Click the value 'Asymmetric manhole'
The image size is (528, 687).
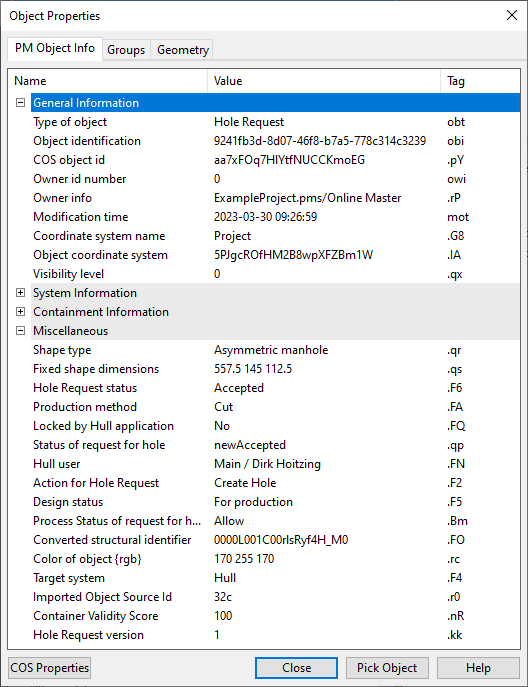pyautogui.click(x=271, y=350)
